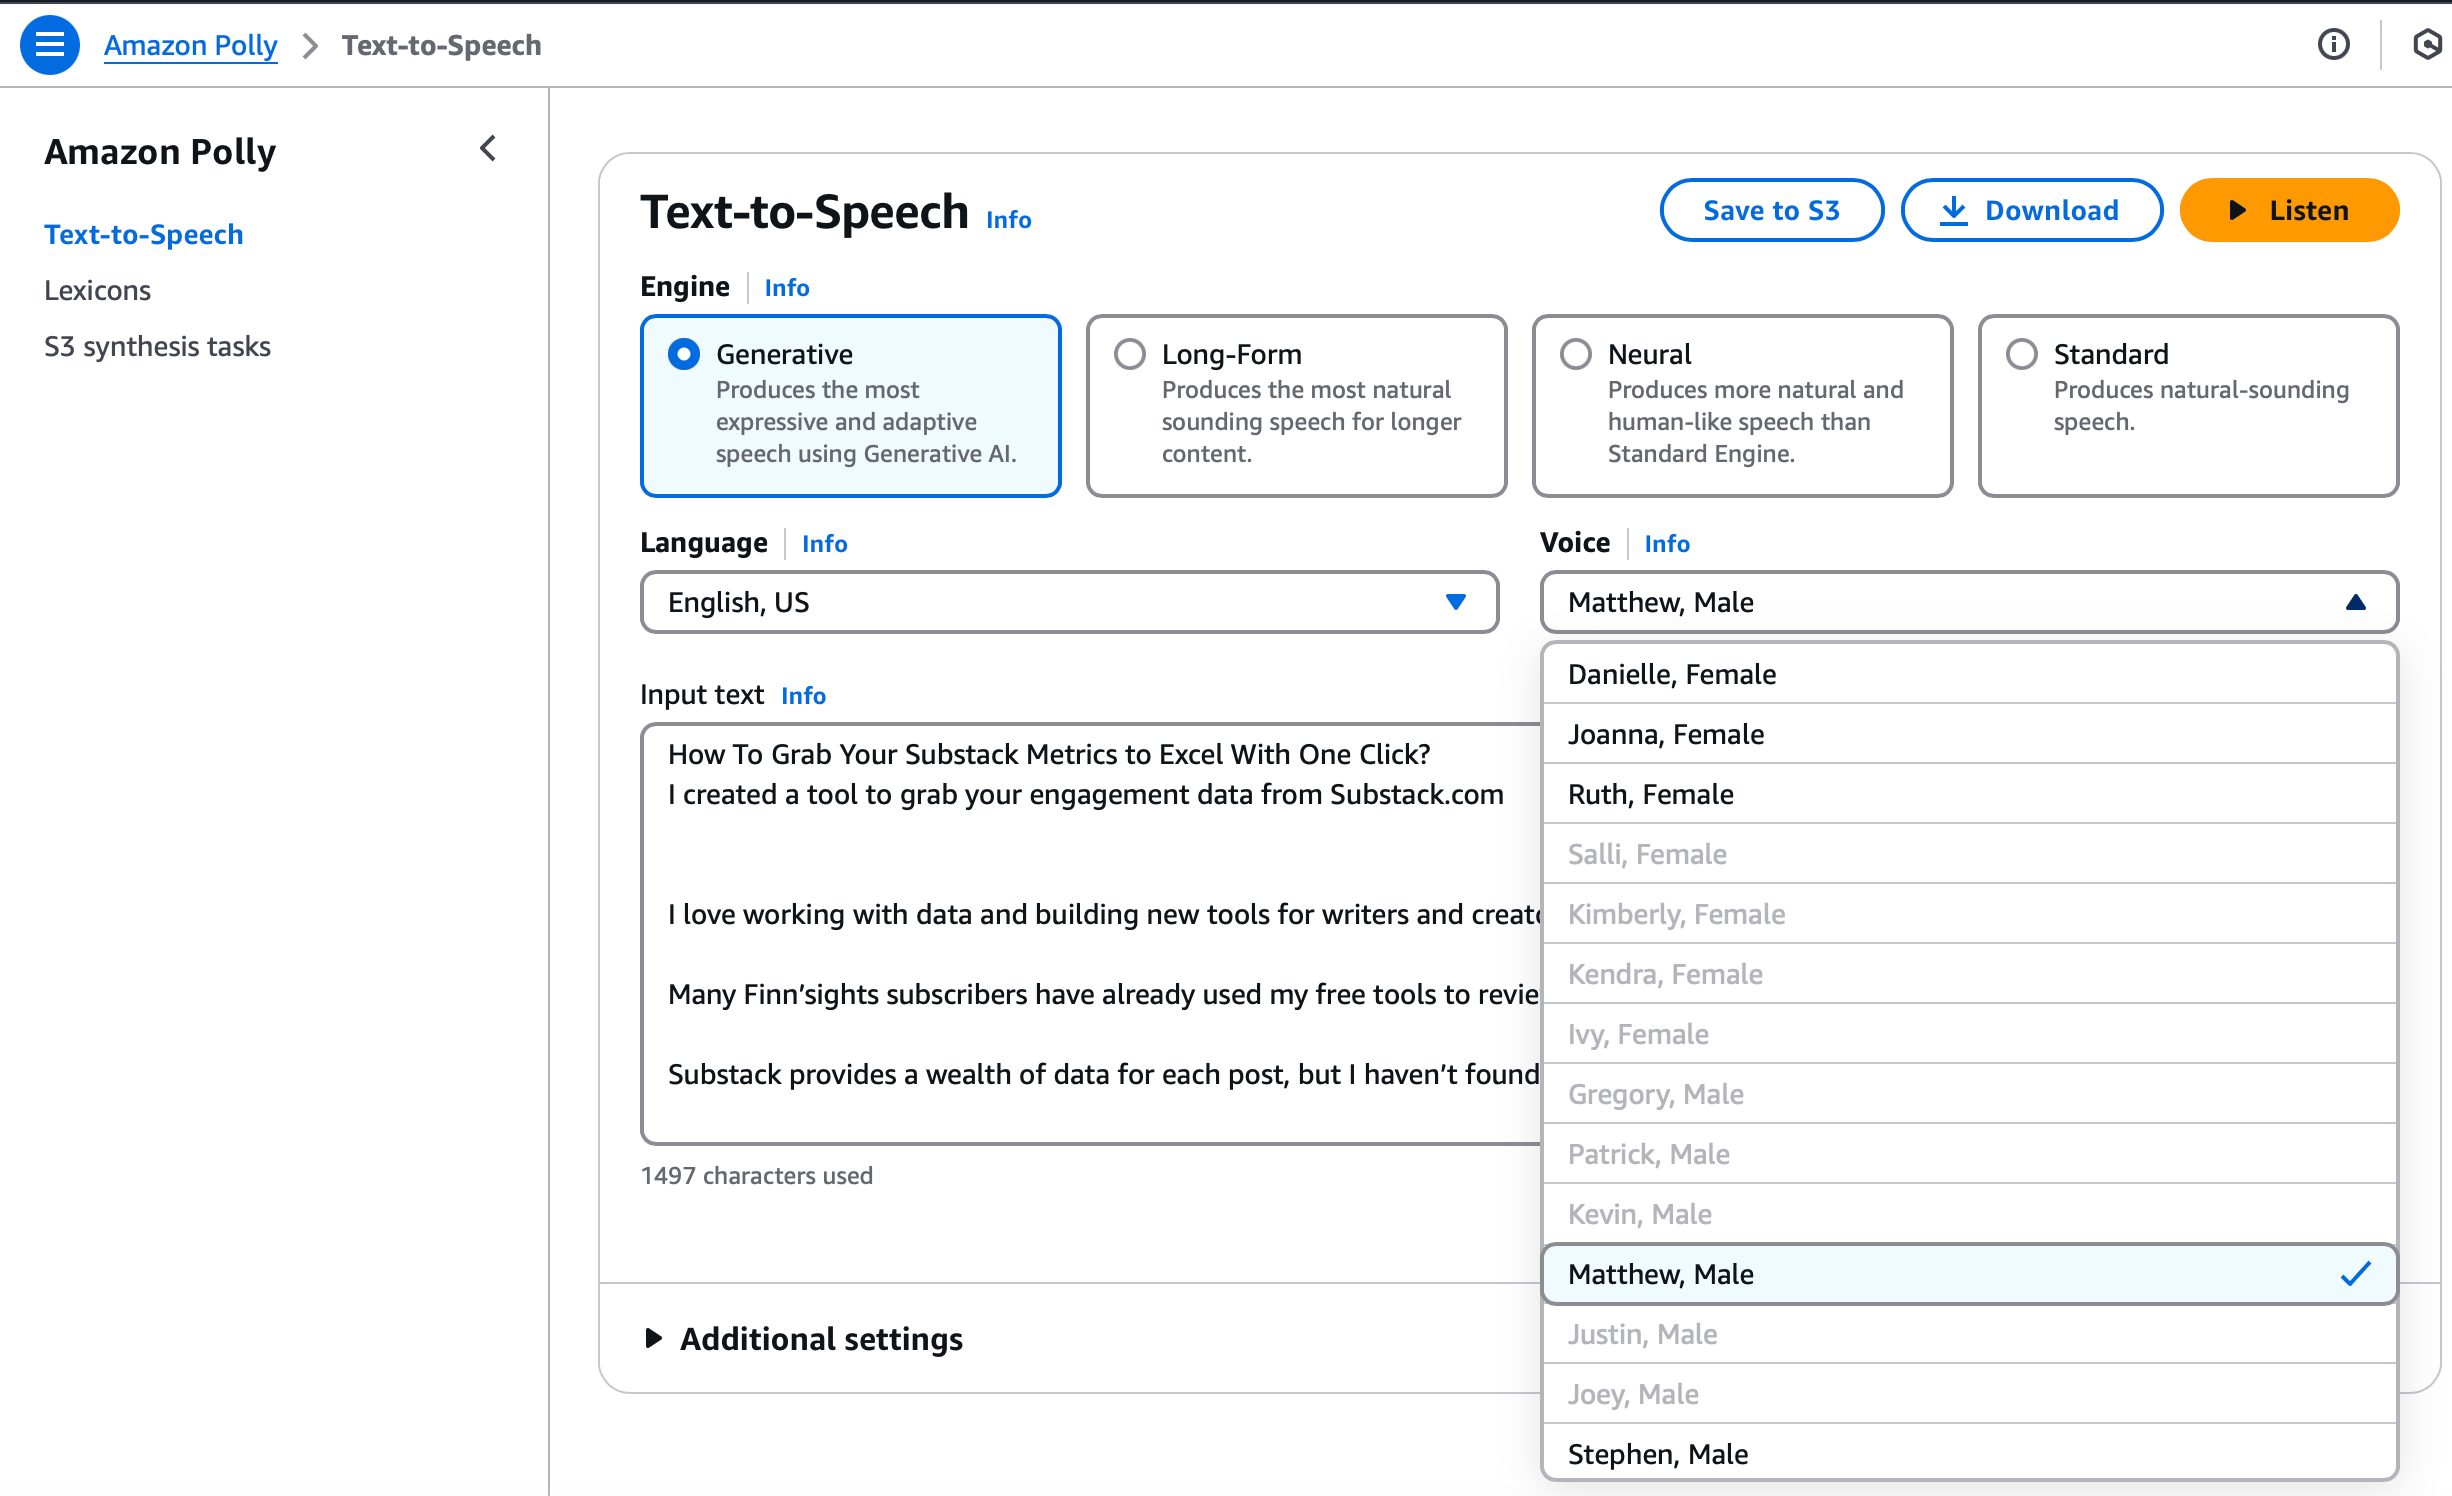The width and height of the screenshot is (2452, 1496).
Task: Click the disabled Kimberly, Female option
Action: point(1969,914)
